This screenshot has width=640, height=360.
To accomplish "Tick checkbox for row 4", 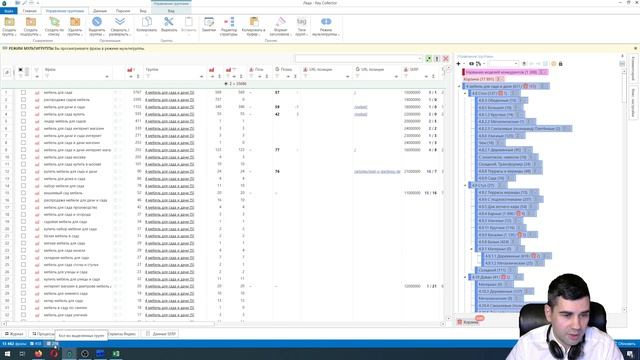I will [x=23, y=114].
